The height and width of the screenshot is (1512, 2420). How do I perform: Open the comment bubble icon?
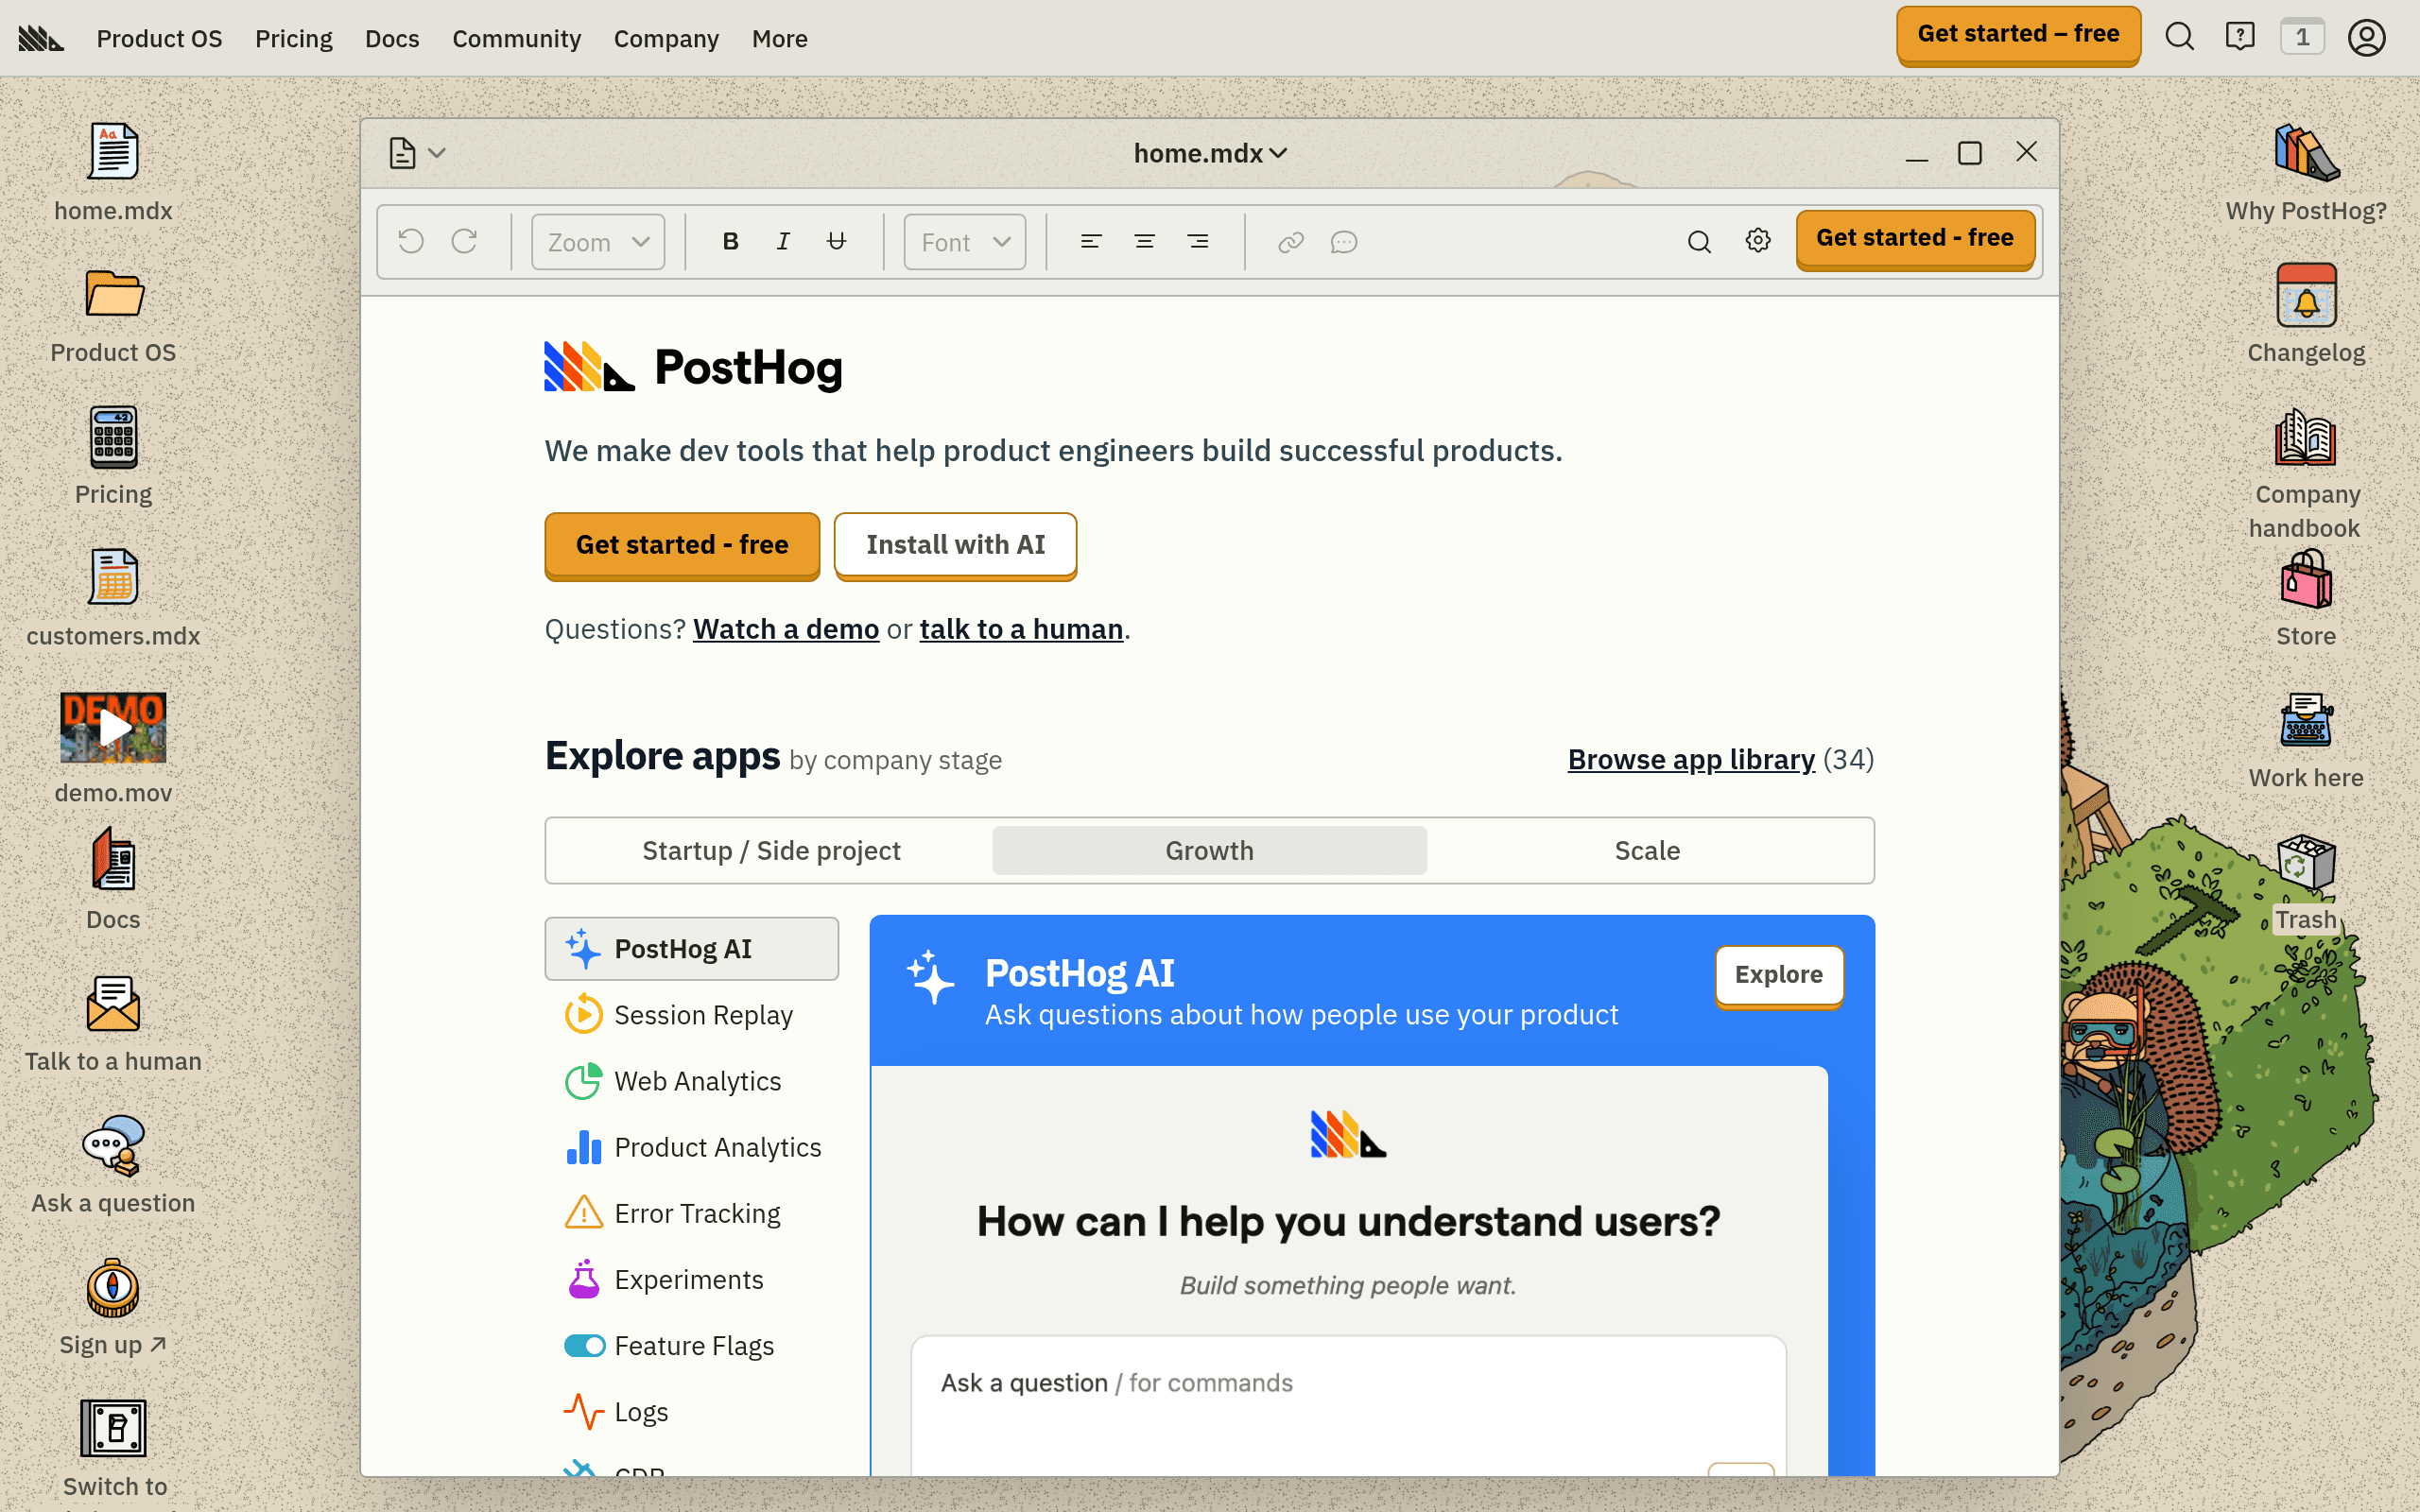click(1344, 242)
